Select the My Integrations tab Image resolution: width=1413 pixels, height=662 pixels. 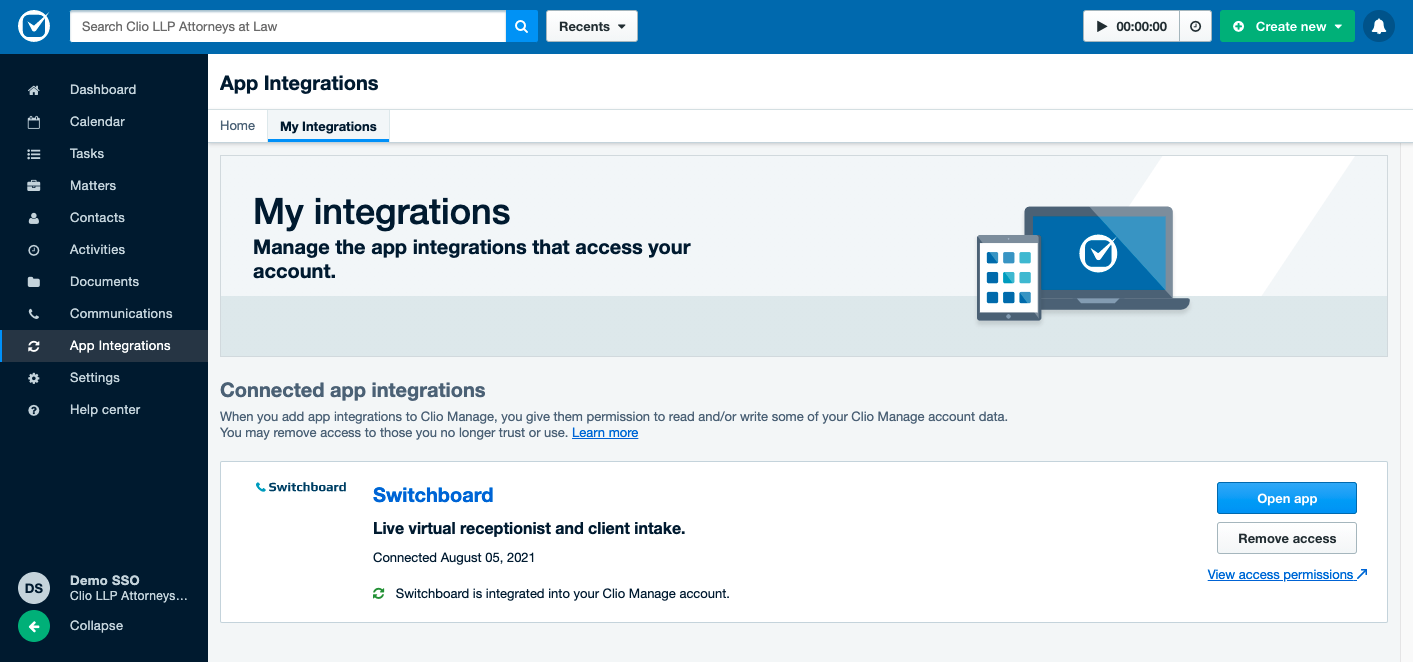click(x=328, y=126)
